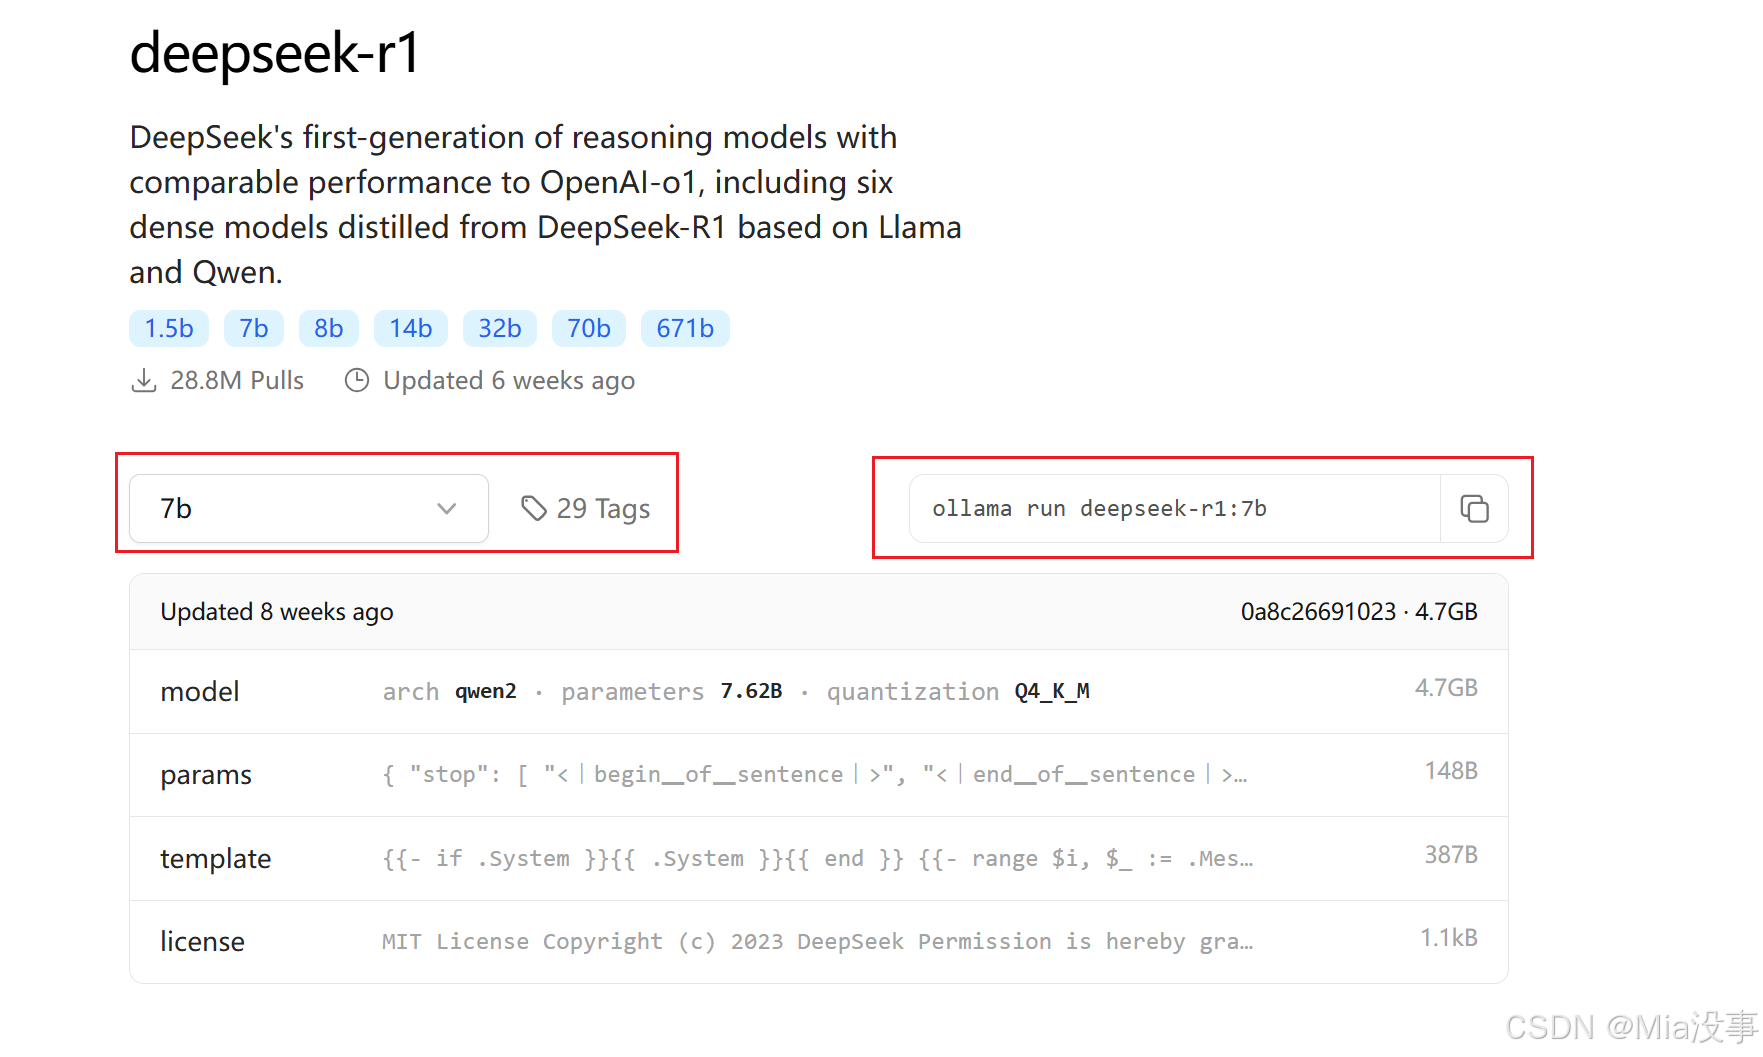1763x1057 pixels.
Task: Switch selection to the 7b tag pill
Action: pos(253,328)
